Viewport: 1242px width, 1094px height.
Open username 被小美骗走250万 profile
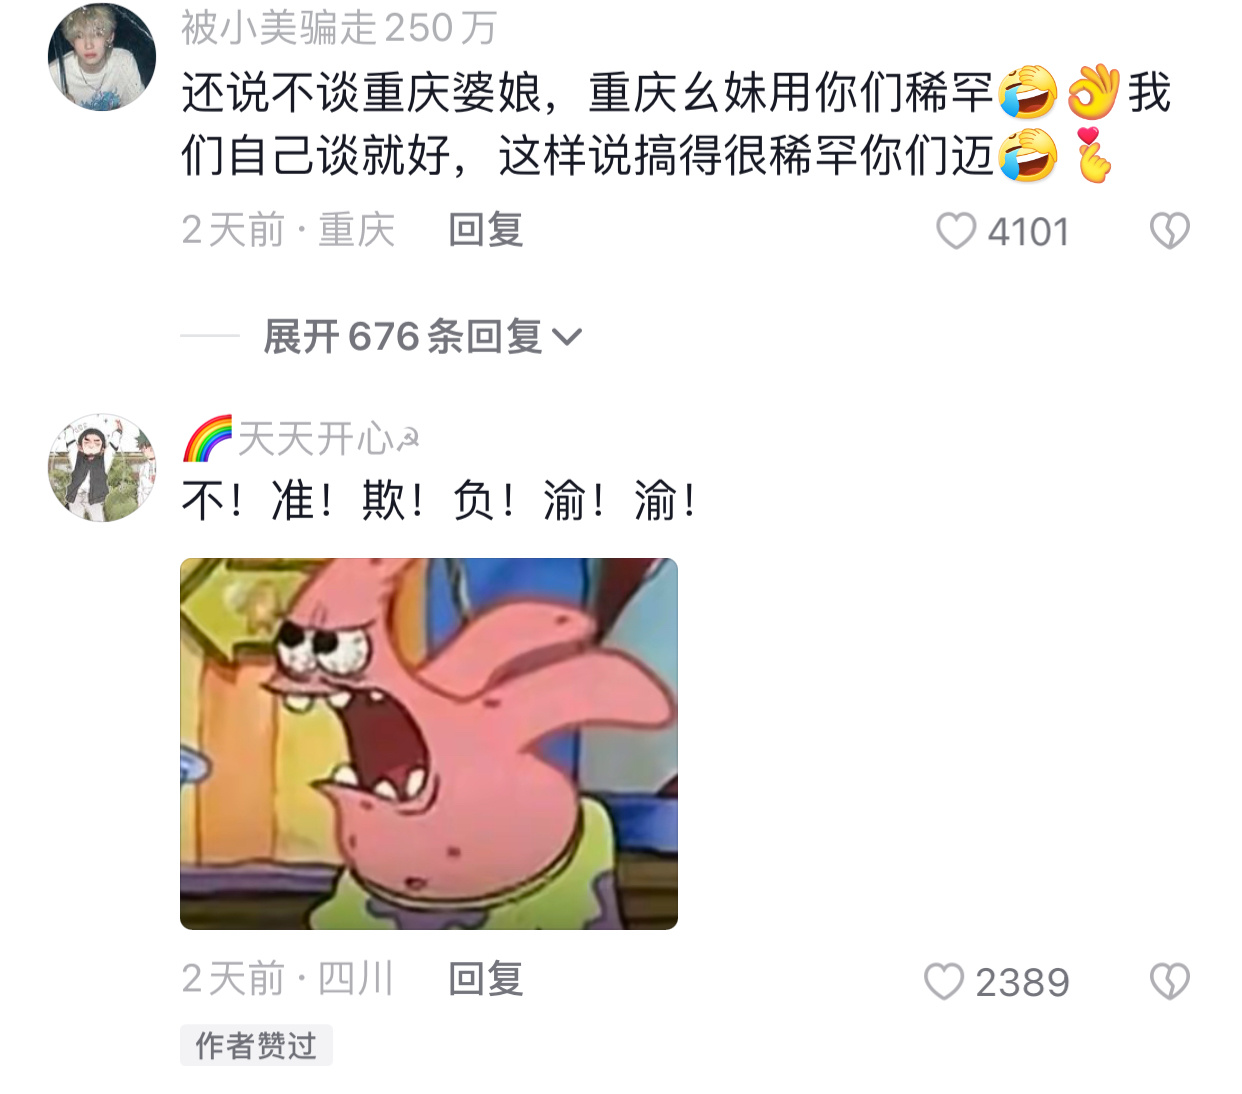[x=339, y=27]
